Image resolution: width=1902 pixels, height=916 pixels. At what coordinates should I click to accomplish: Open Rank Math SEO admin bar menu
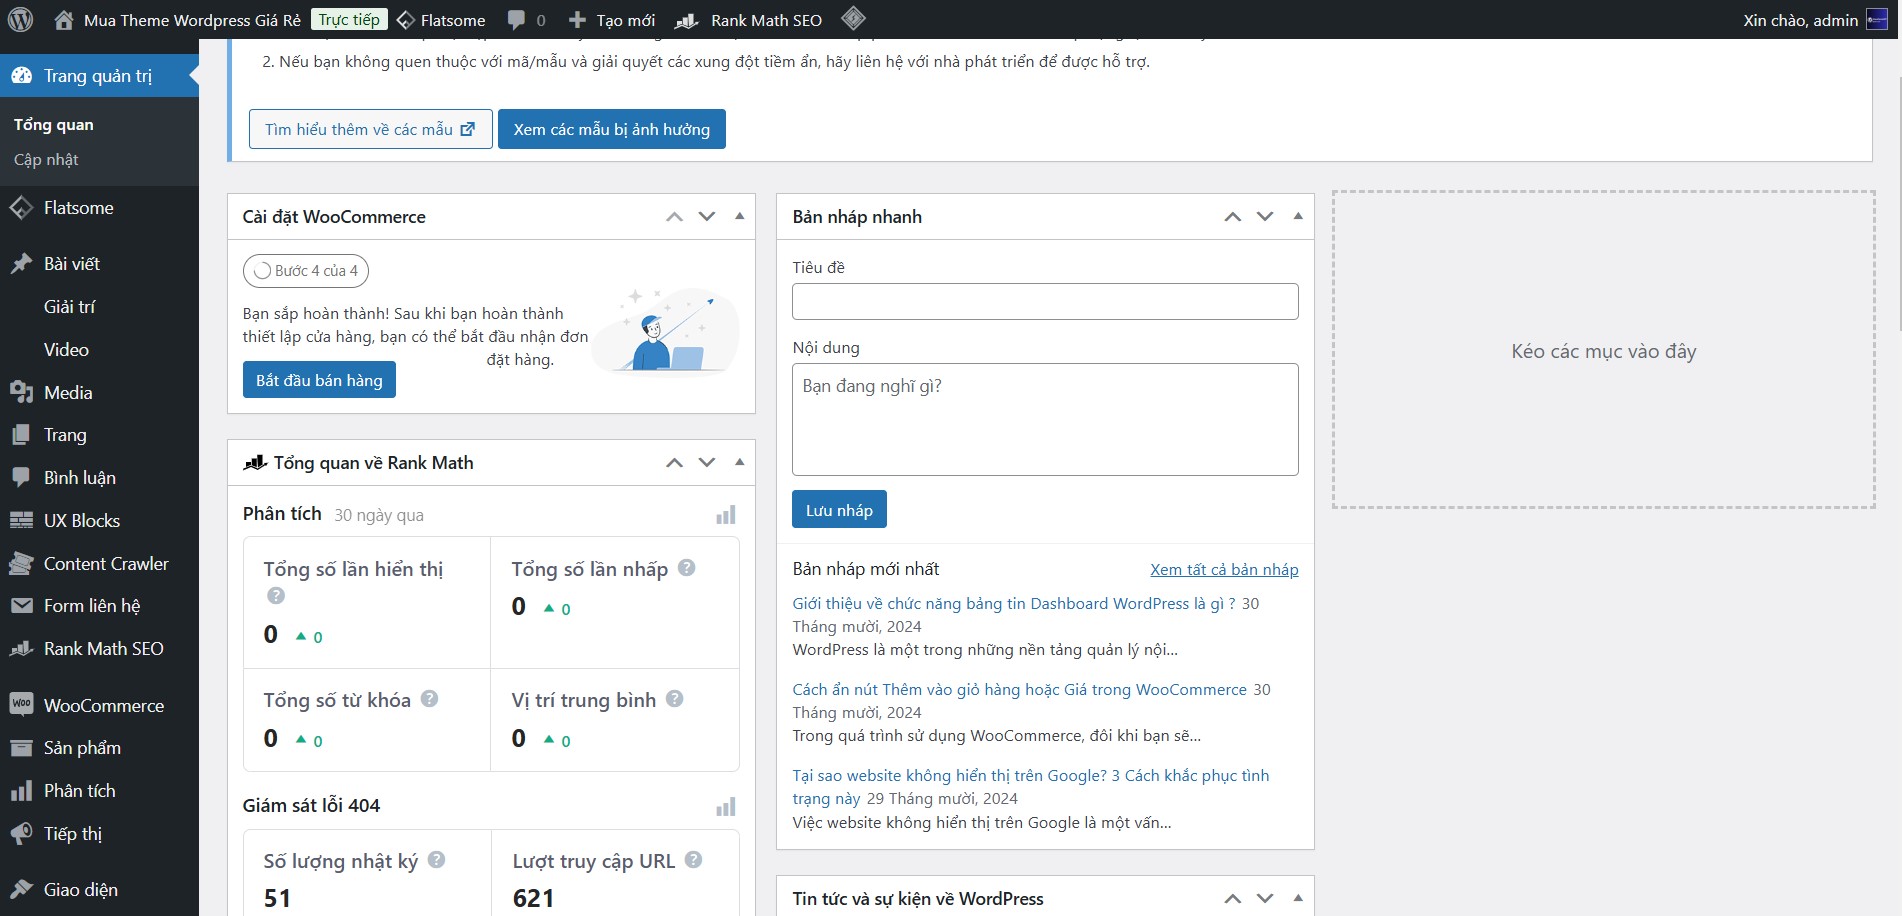(x=749, y=20)
